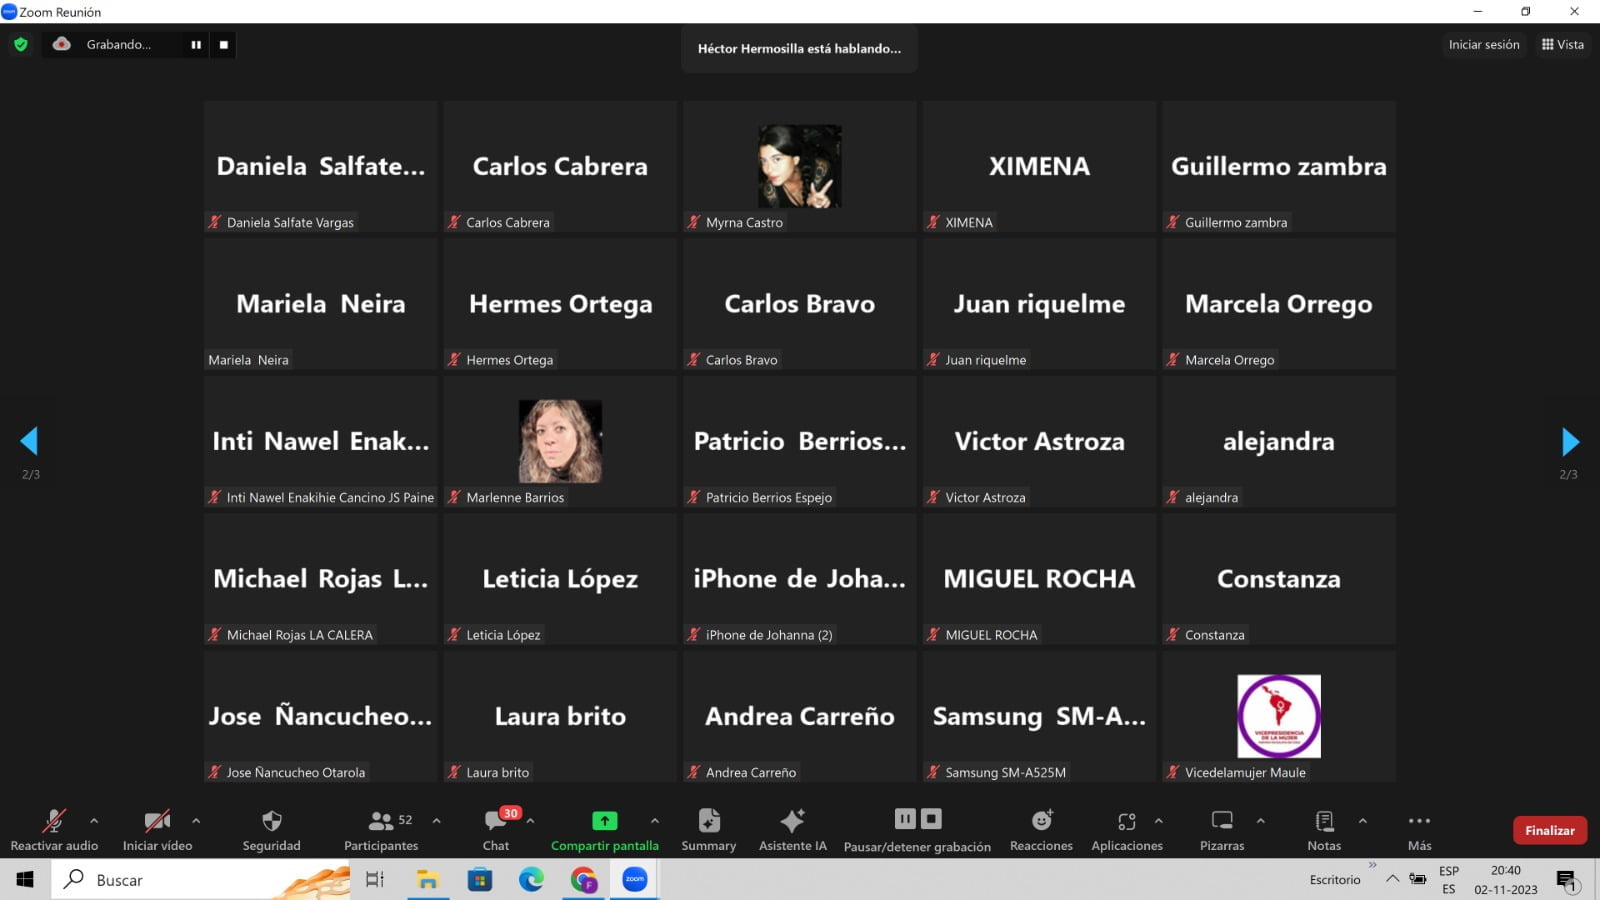Open the Summary tool
This screenshot has width=1600, height=900.
point(708,830)
